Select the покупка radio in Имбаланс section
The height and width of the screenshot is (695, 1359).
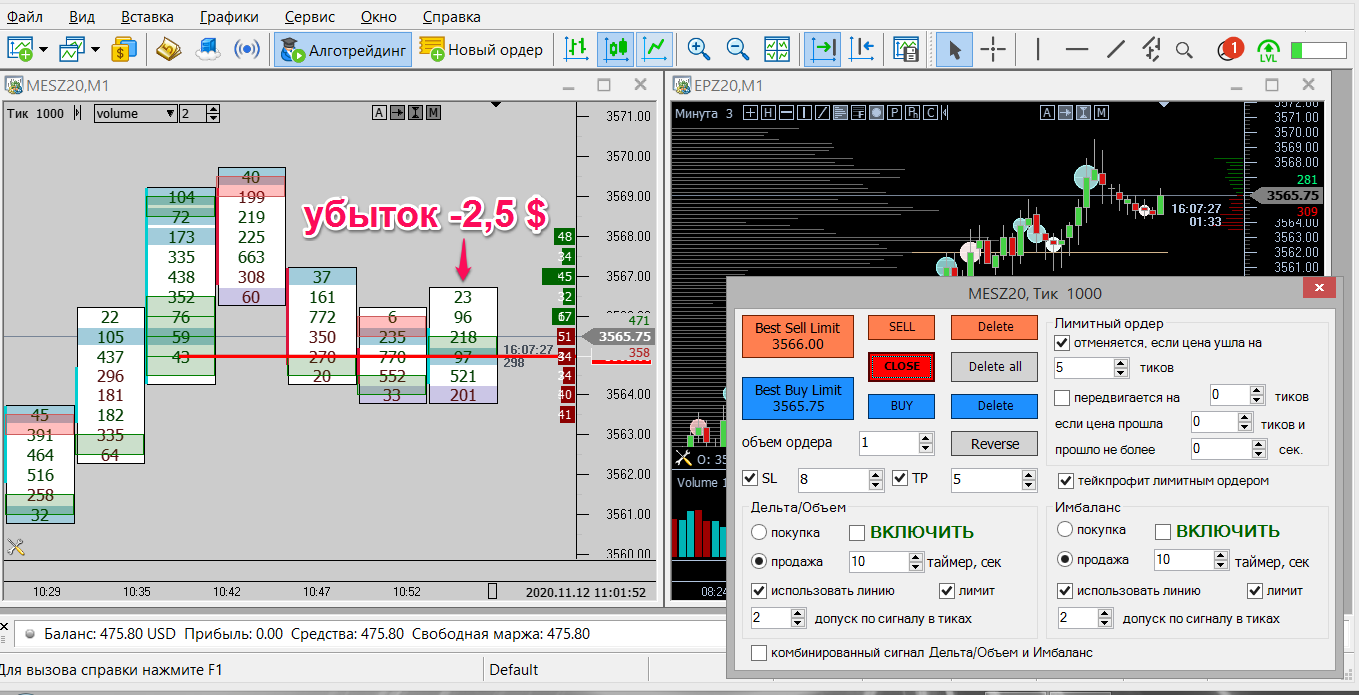click(1065, 530)
